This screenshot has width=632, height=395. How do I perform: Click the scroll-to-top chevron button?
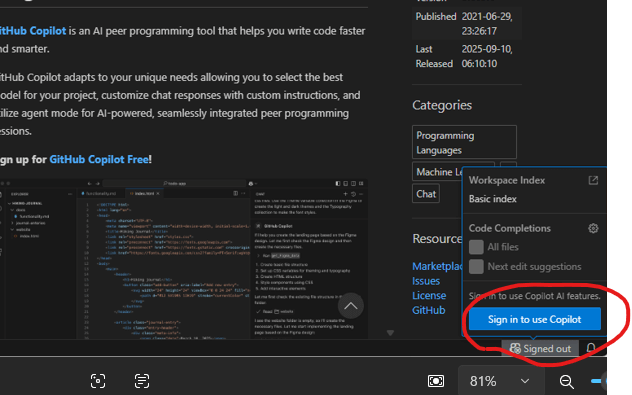[351, 306]
